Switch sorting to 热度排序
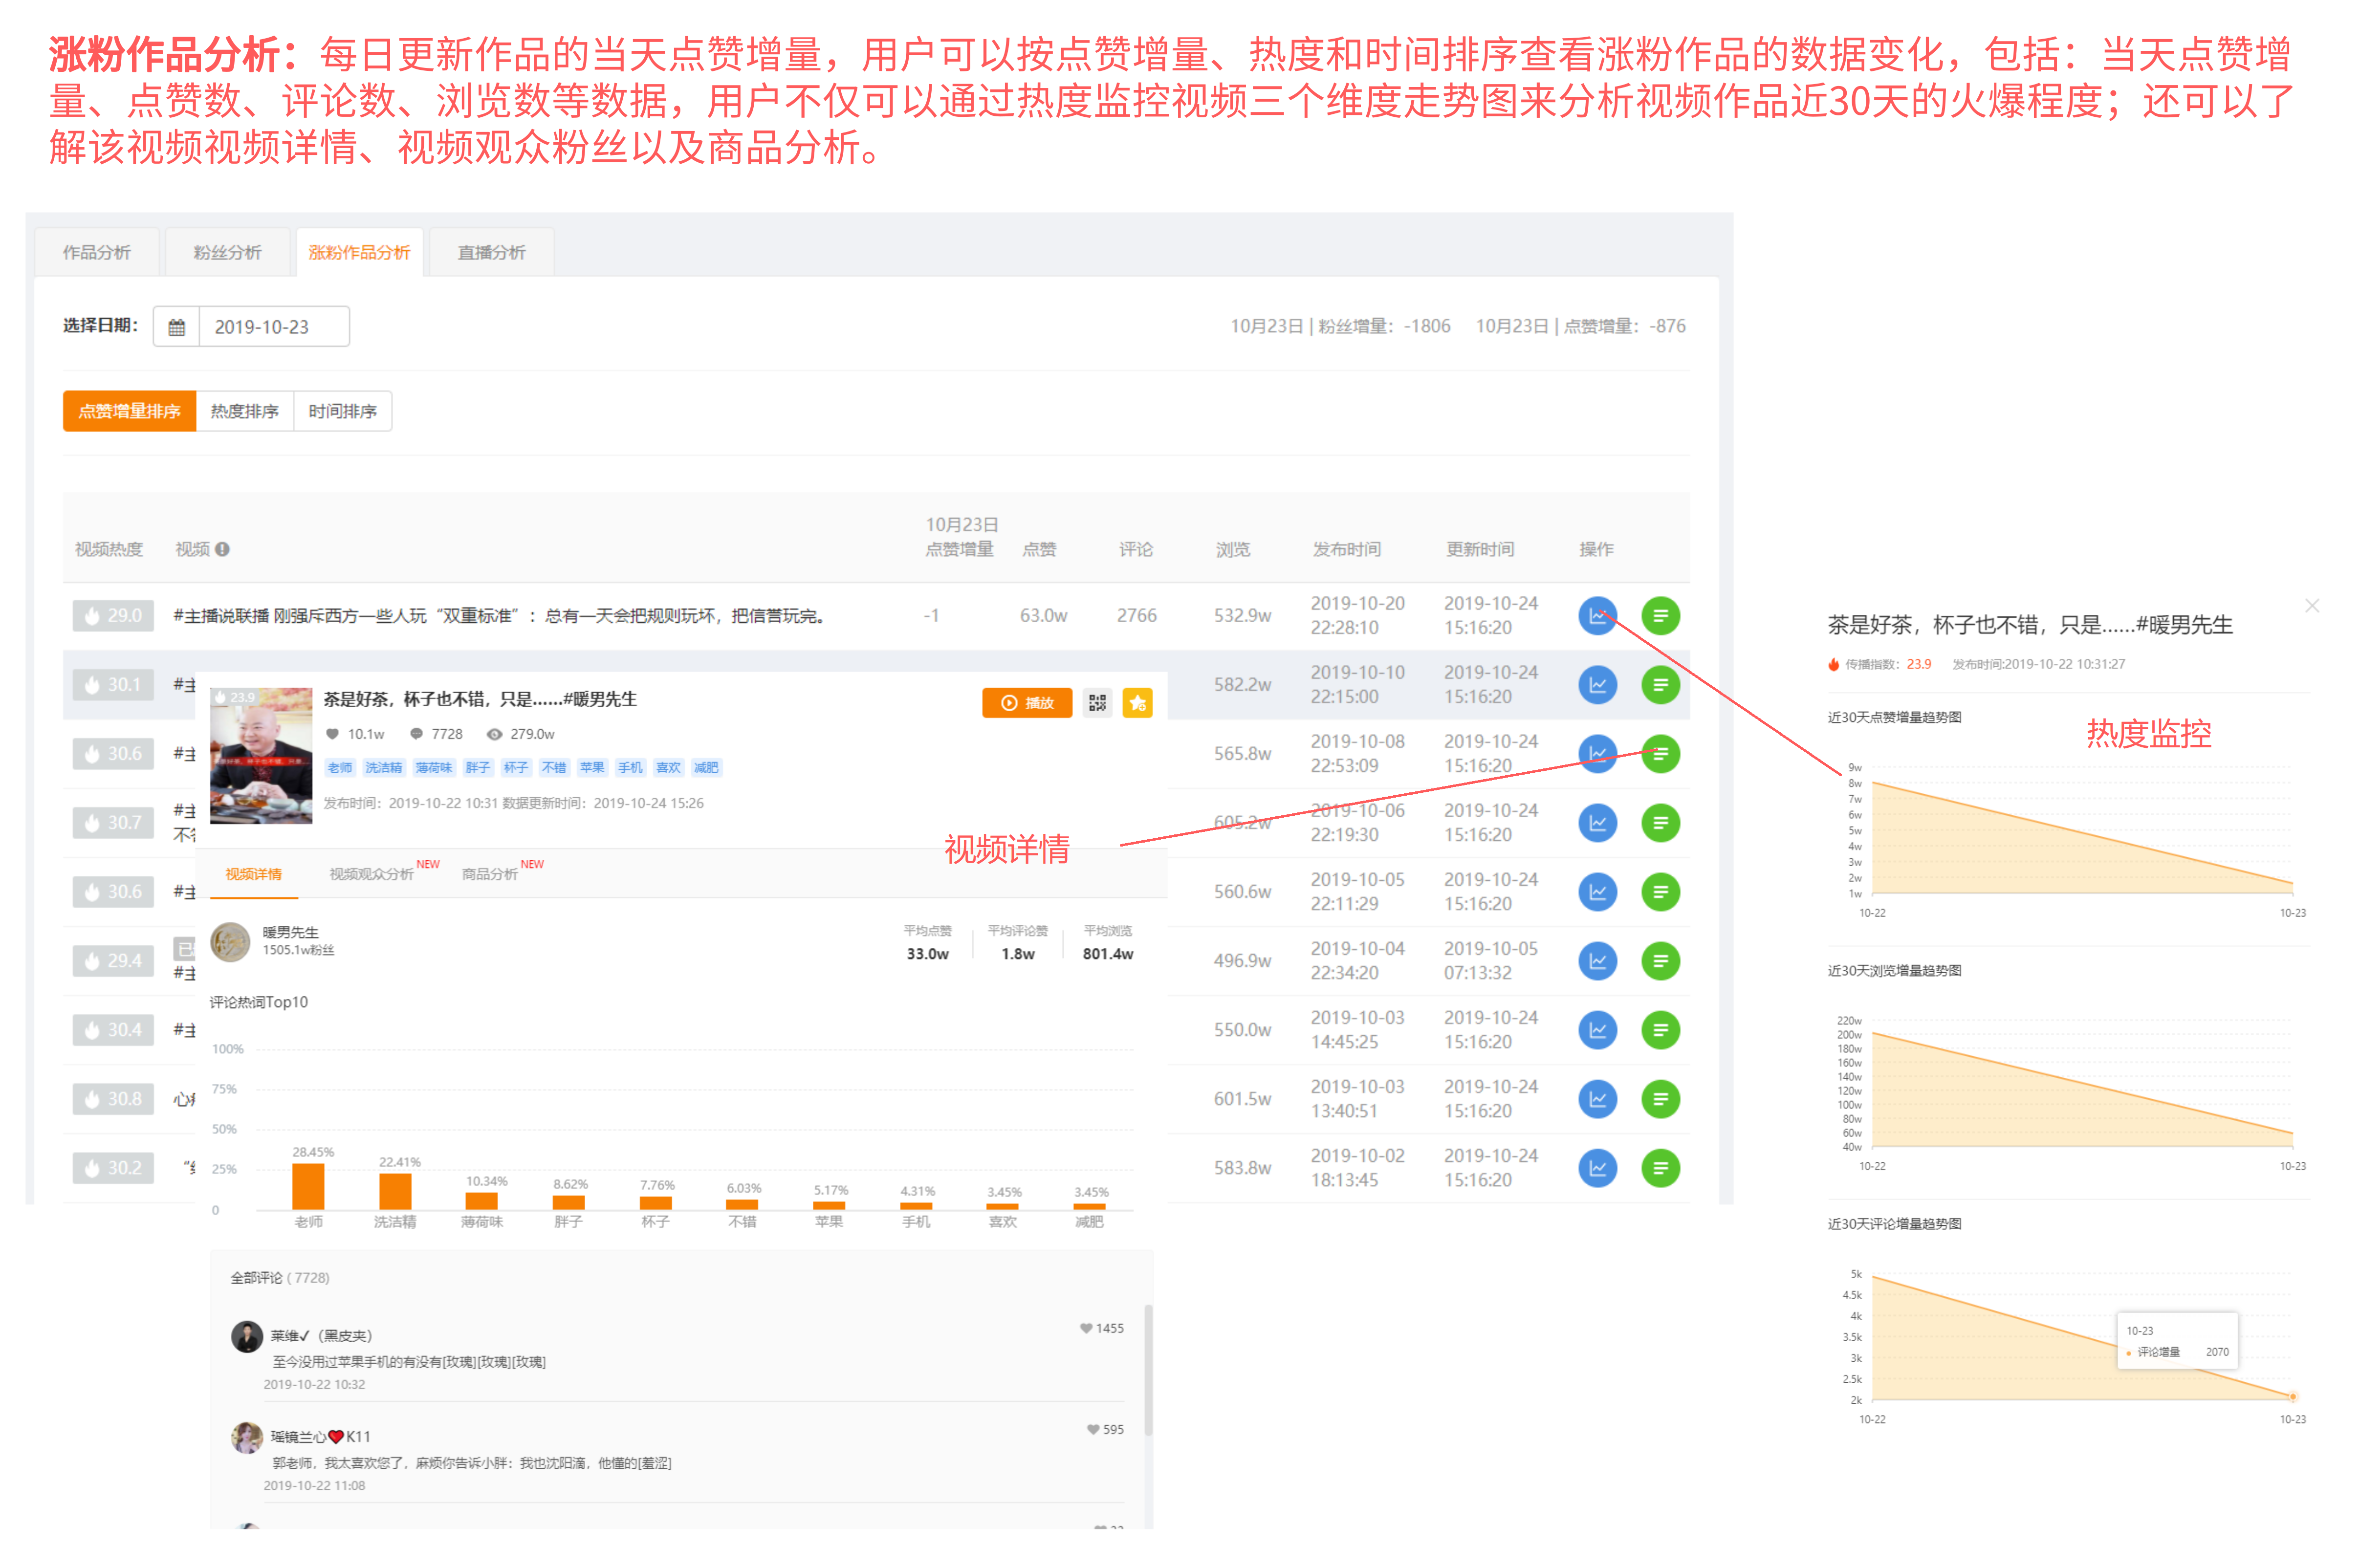 point(245,411)
